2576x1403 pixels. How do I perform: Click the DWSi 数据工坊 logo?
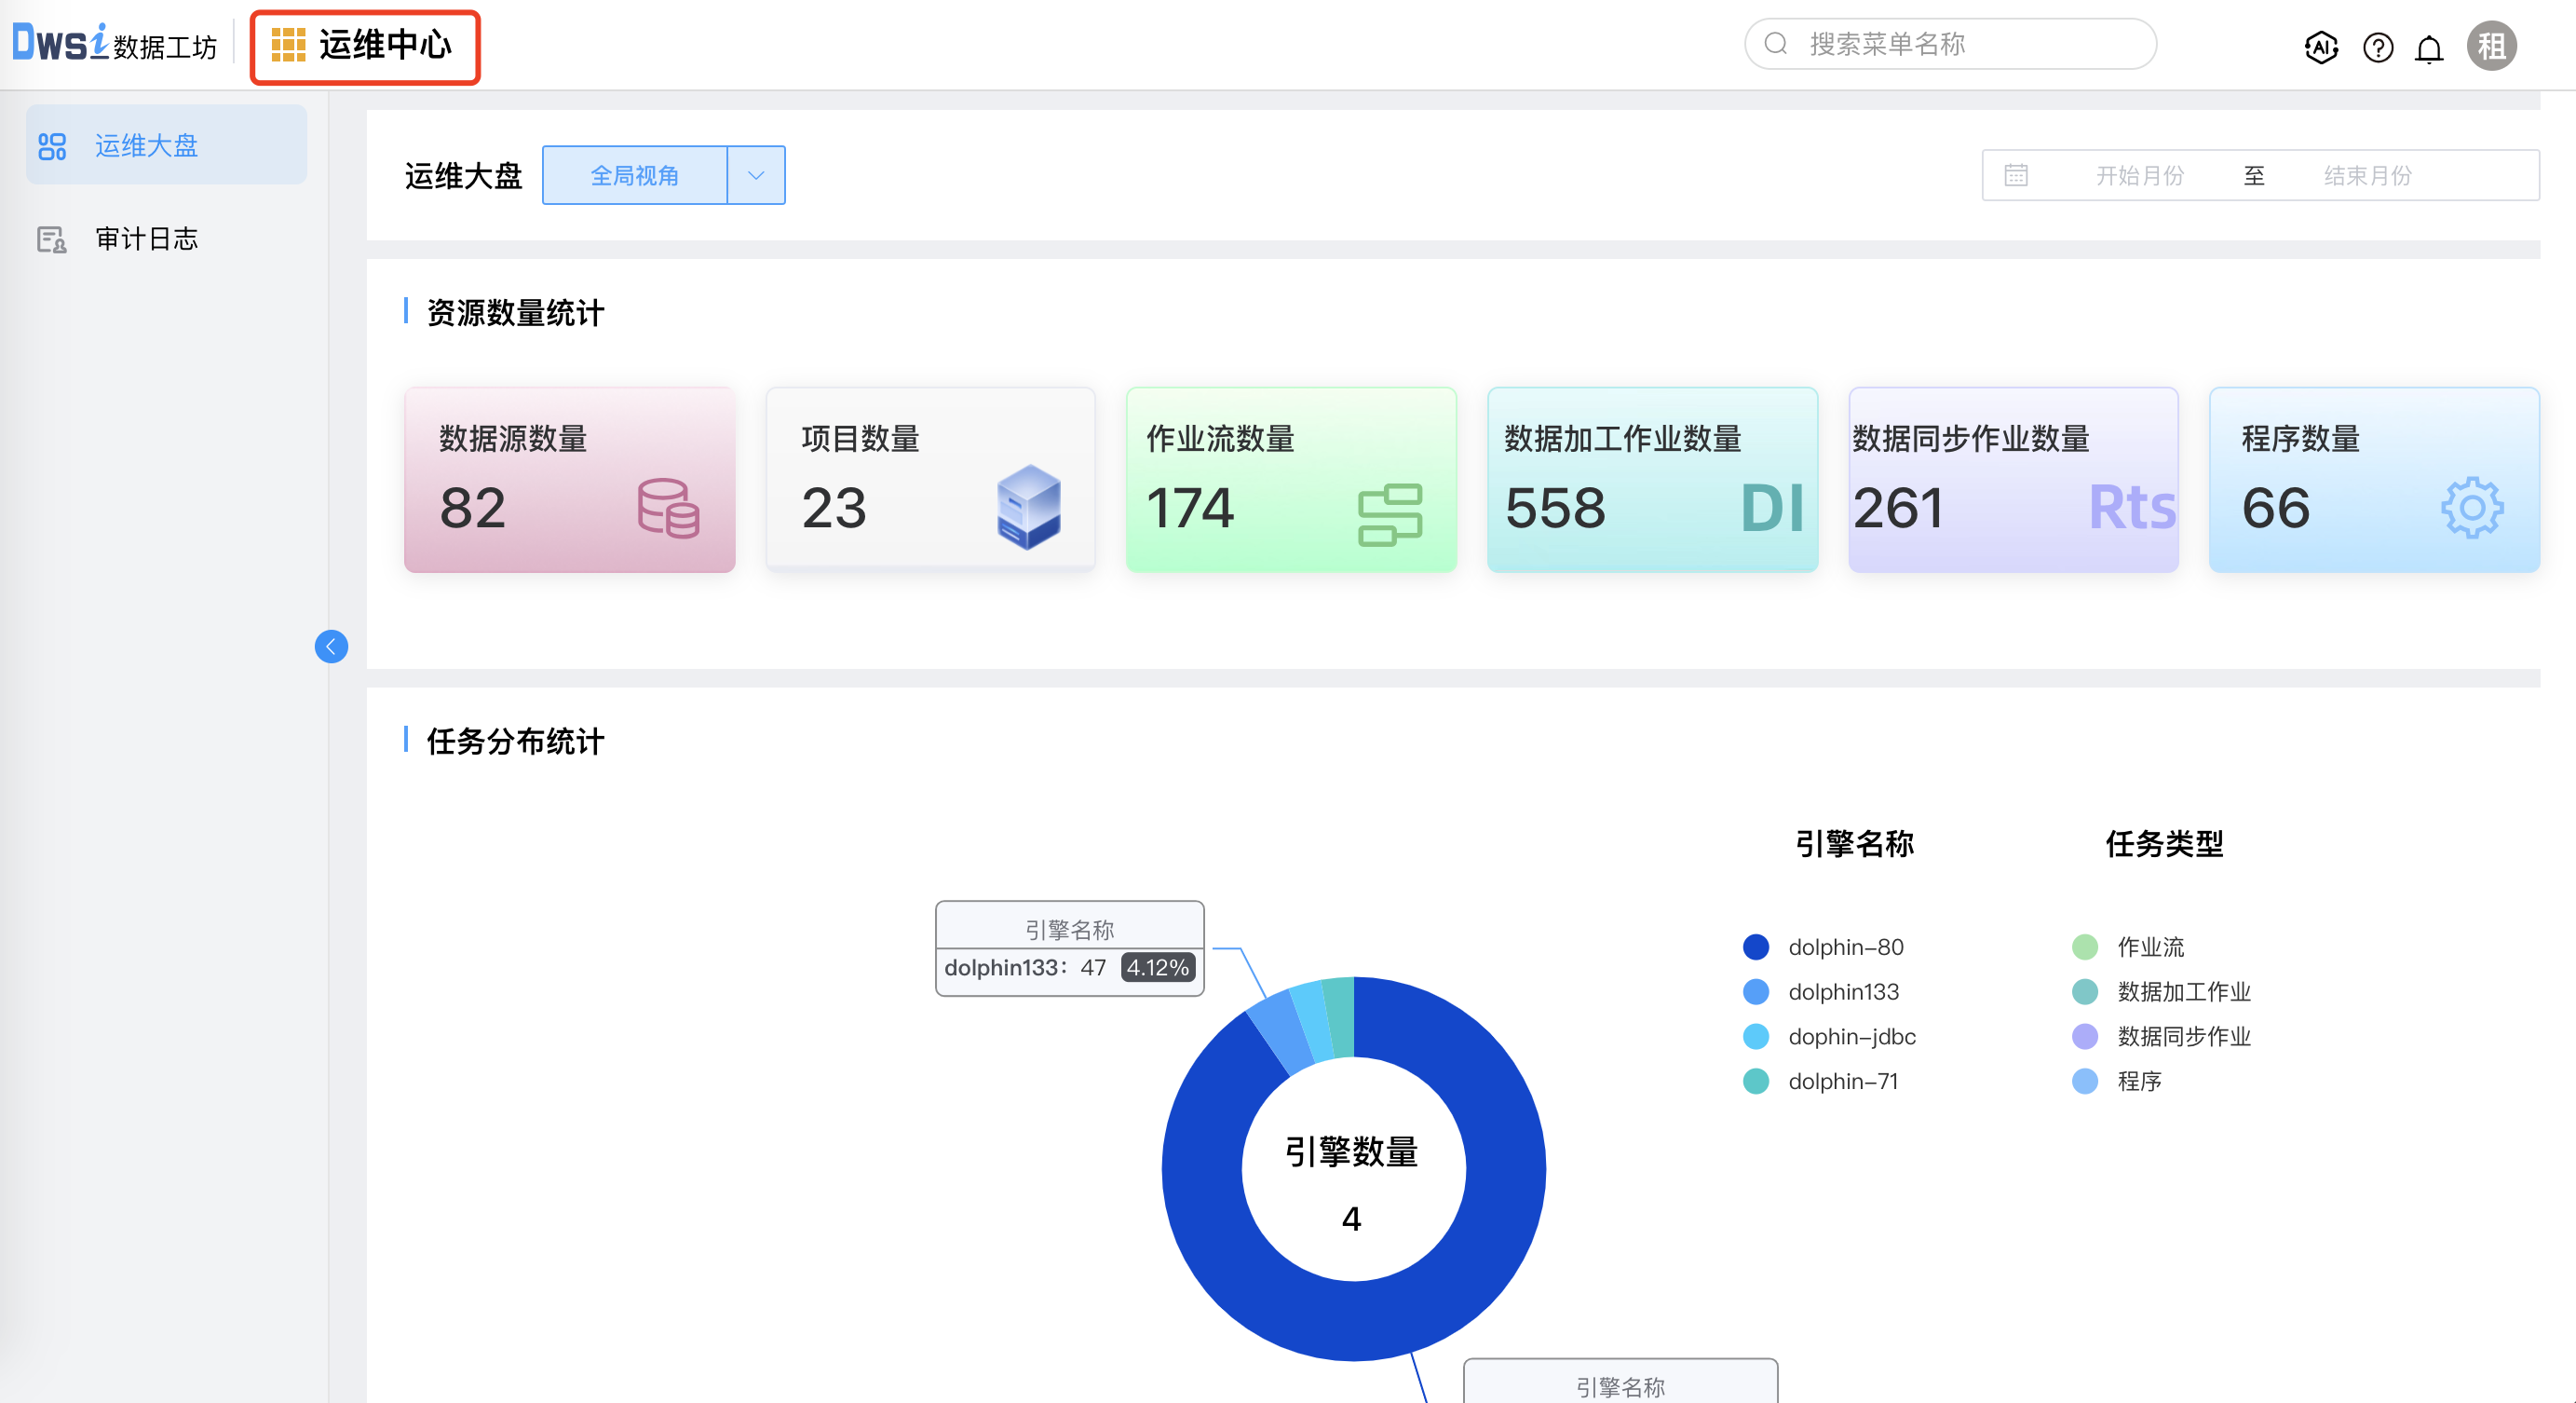[x=114, y=44]
